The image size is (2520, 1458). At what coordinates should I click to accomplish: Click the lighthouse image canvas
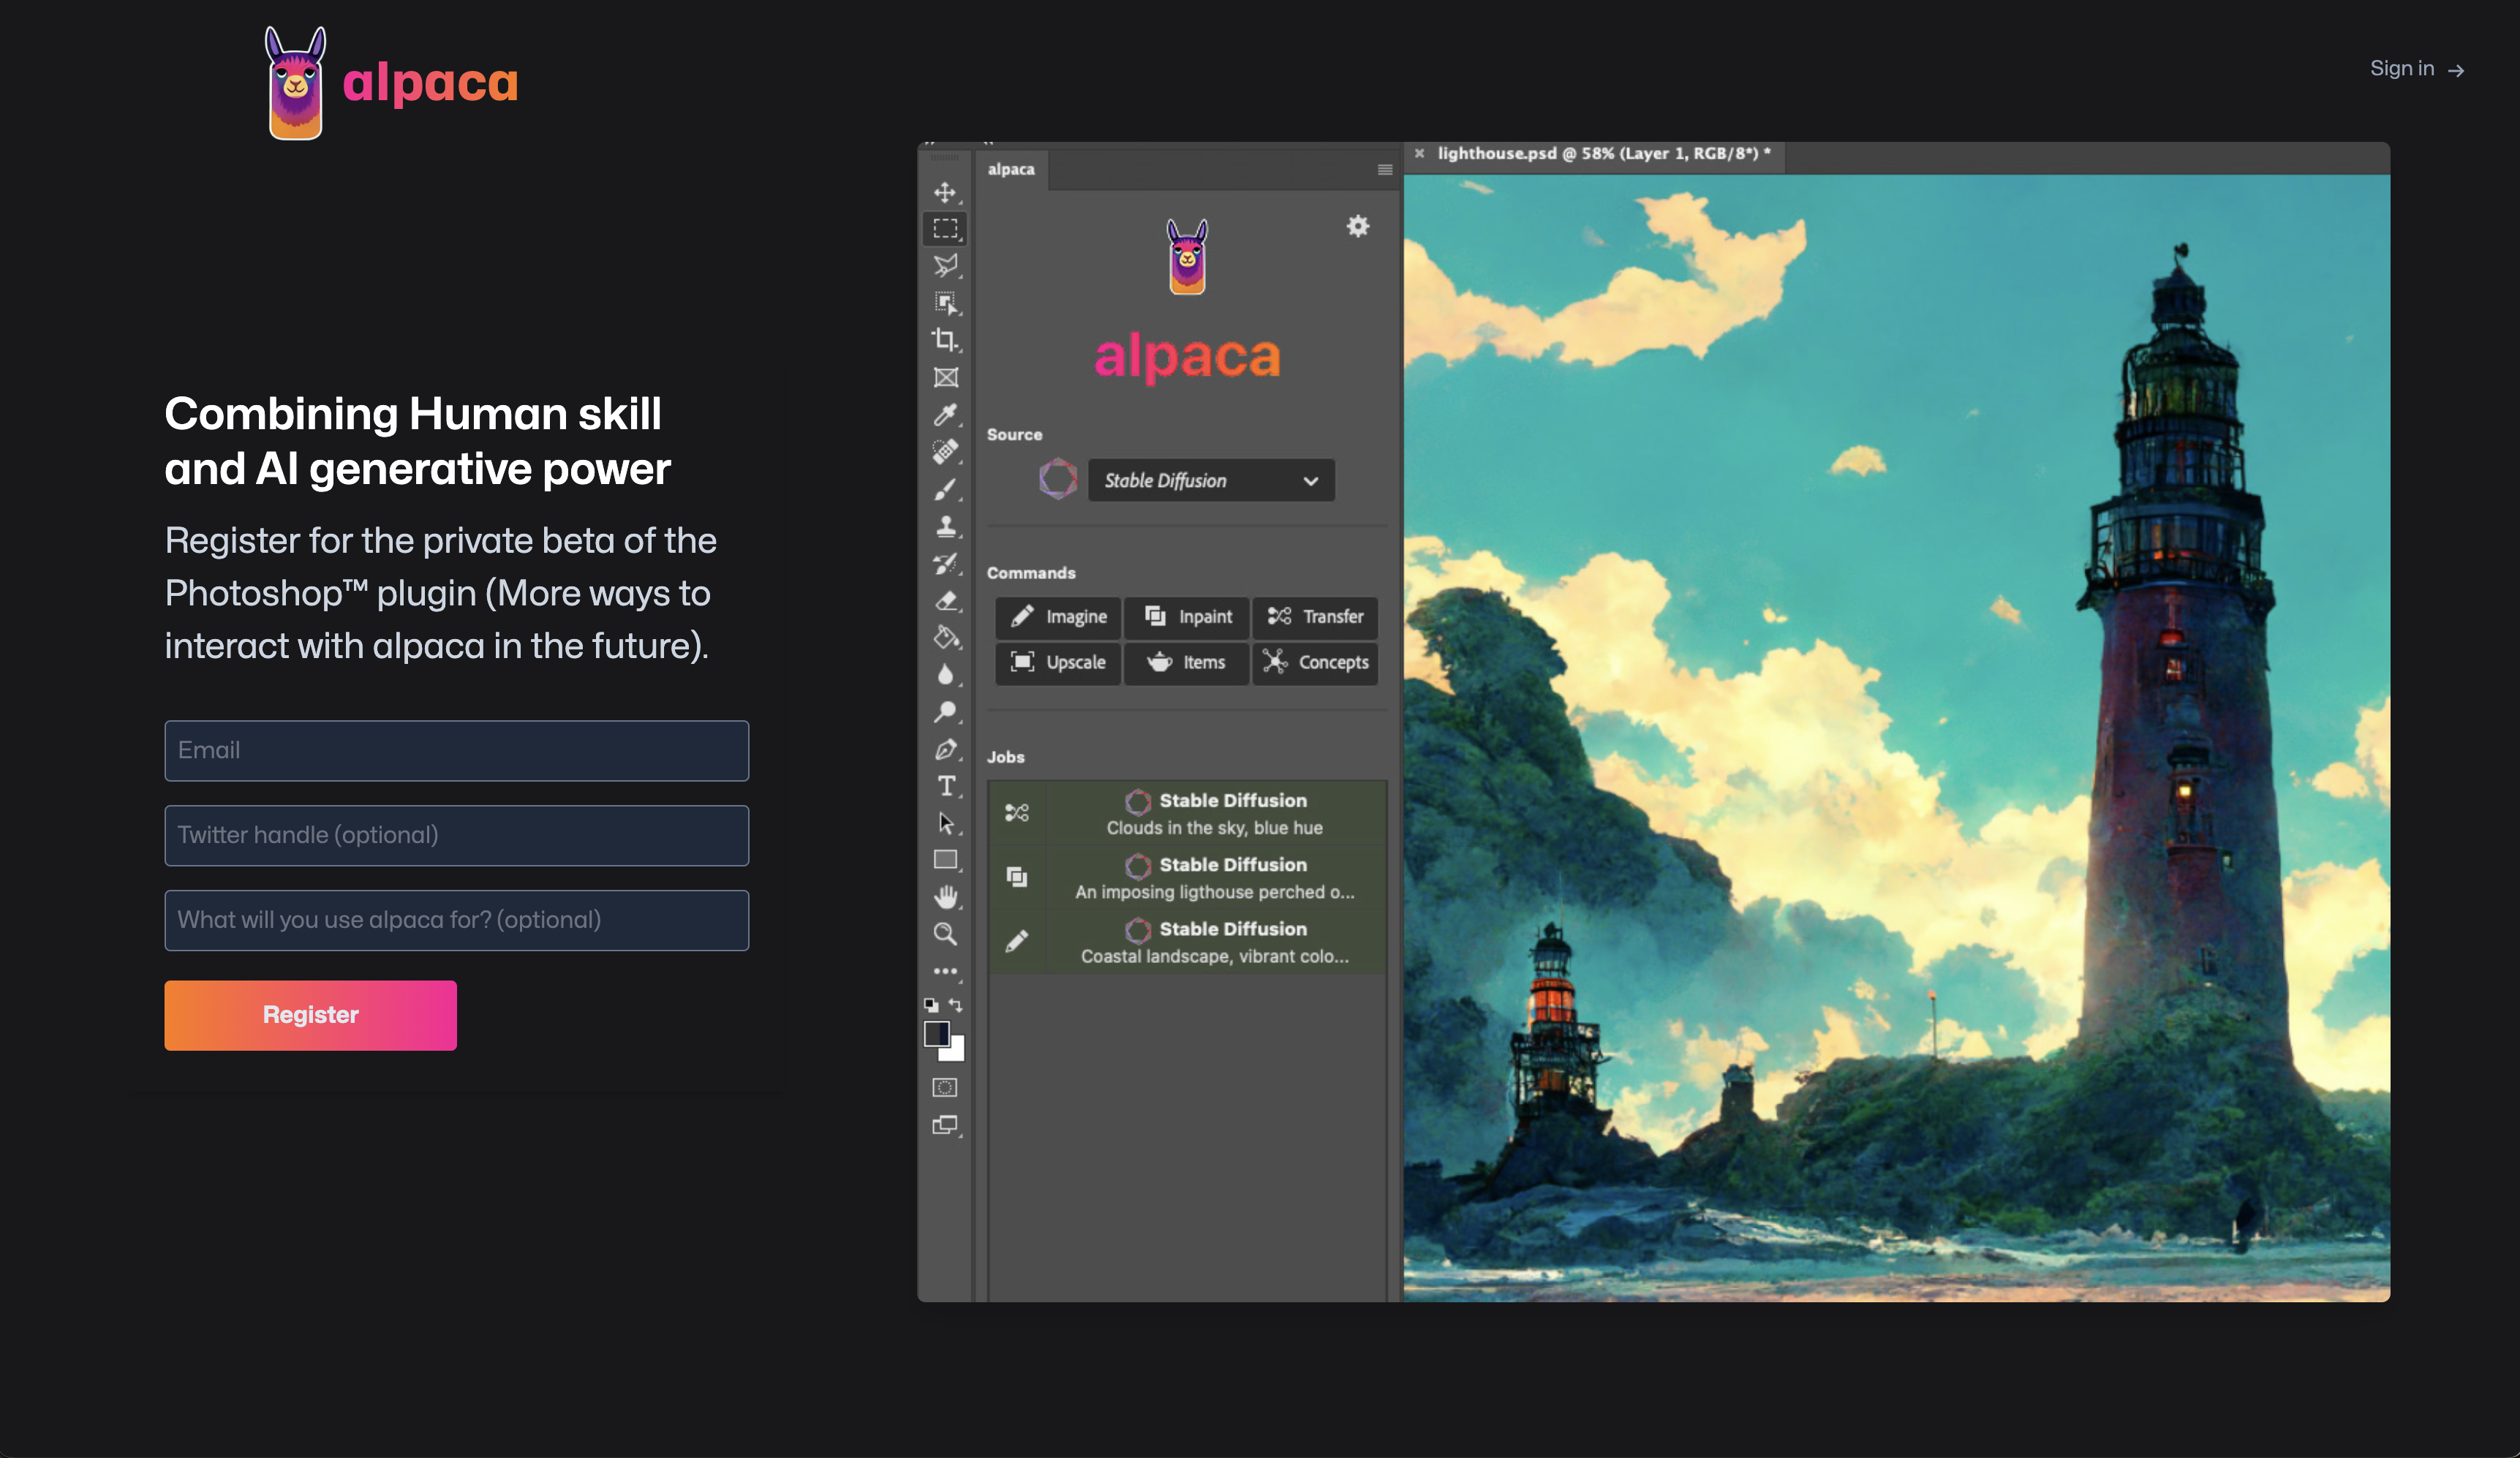pyautogui.click(x=1897, y=738)
